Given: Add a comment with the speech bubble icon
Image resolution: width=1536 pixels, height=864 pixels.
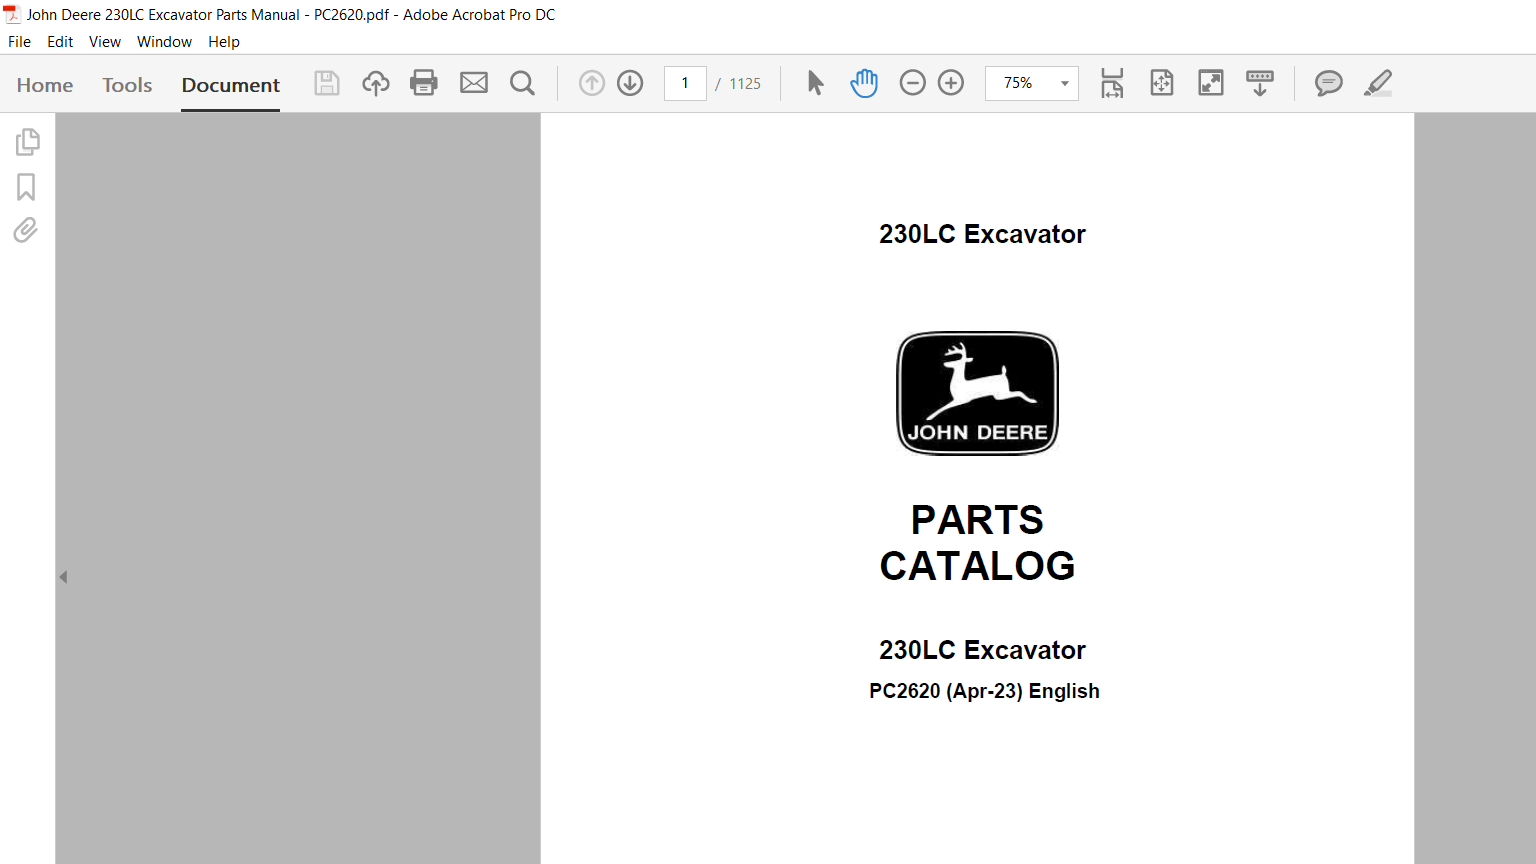Looking at the screenshot, I should (1328, 83).
